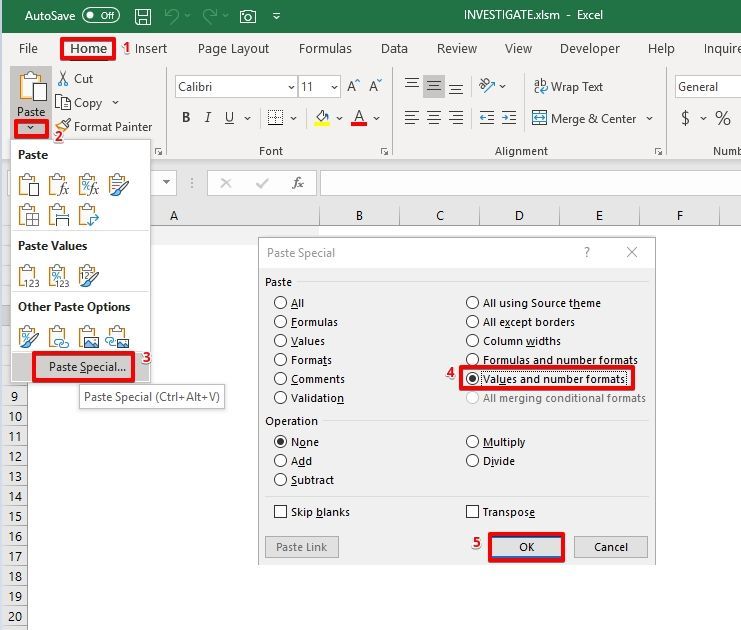The height and width of the screenshot is (630, 741).
Task: Click the Redo arrow icon
Action: click(x=210, y=16)
